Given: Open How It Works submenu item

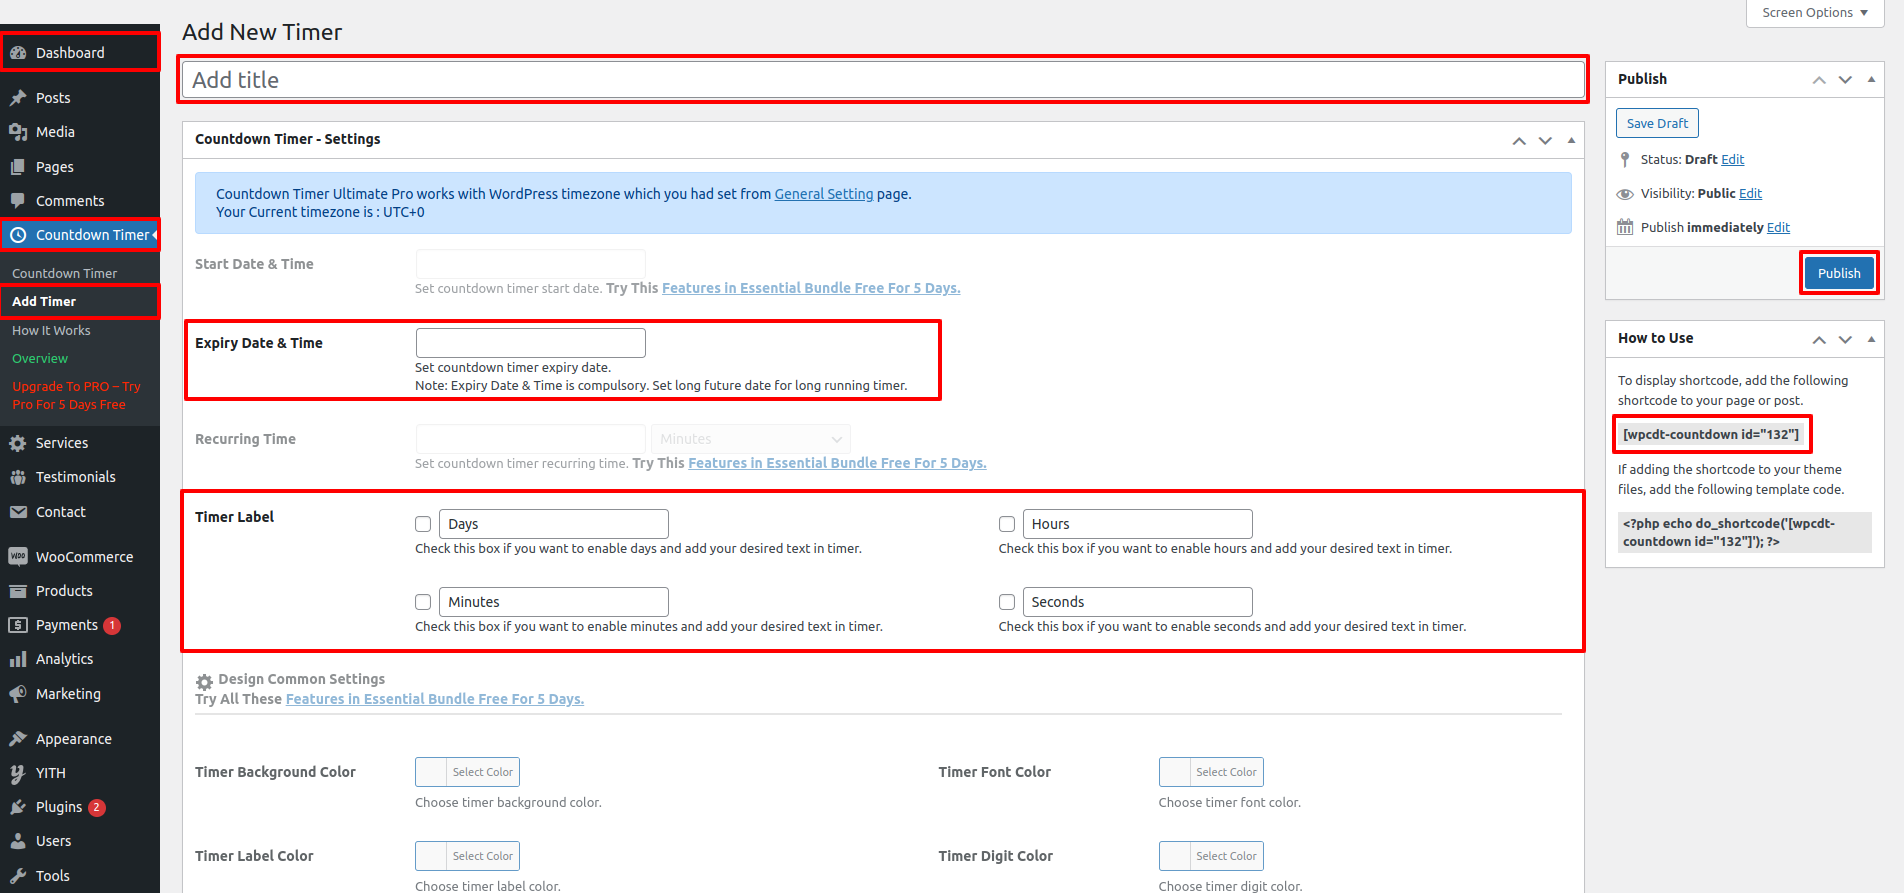Looking at the screenshot, I should (51, 330).
